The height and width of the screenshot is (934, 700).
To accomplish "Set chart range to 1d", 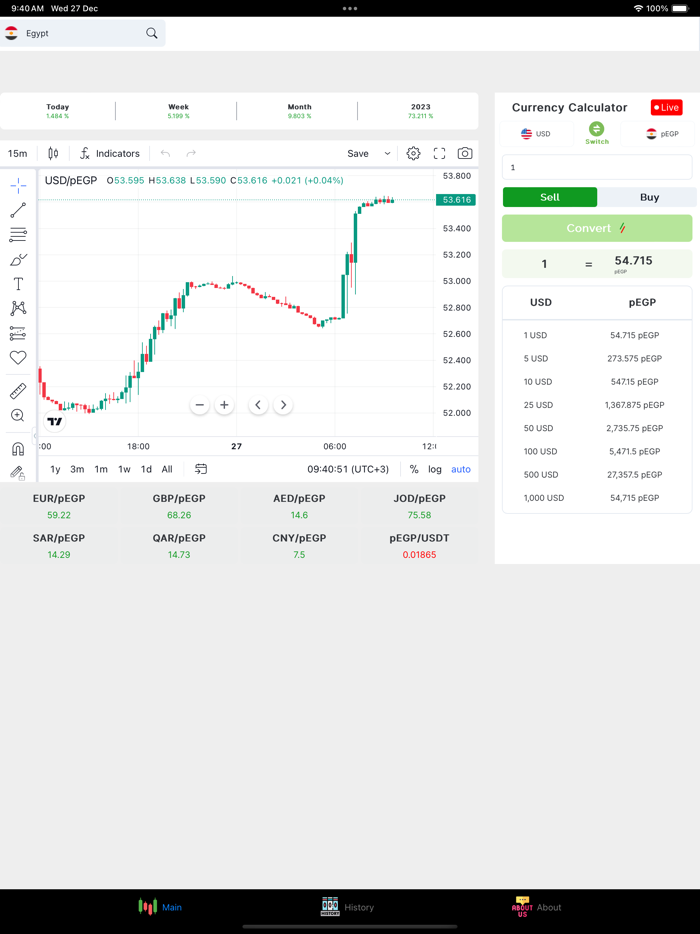I will click(x=146, y=469).
